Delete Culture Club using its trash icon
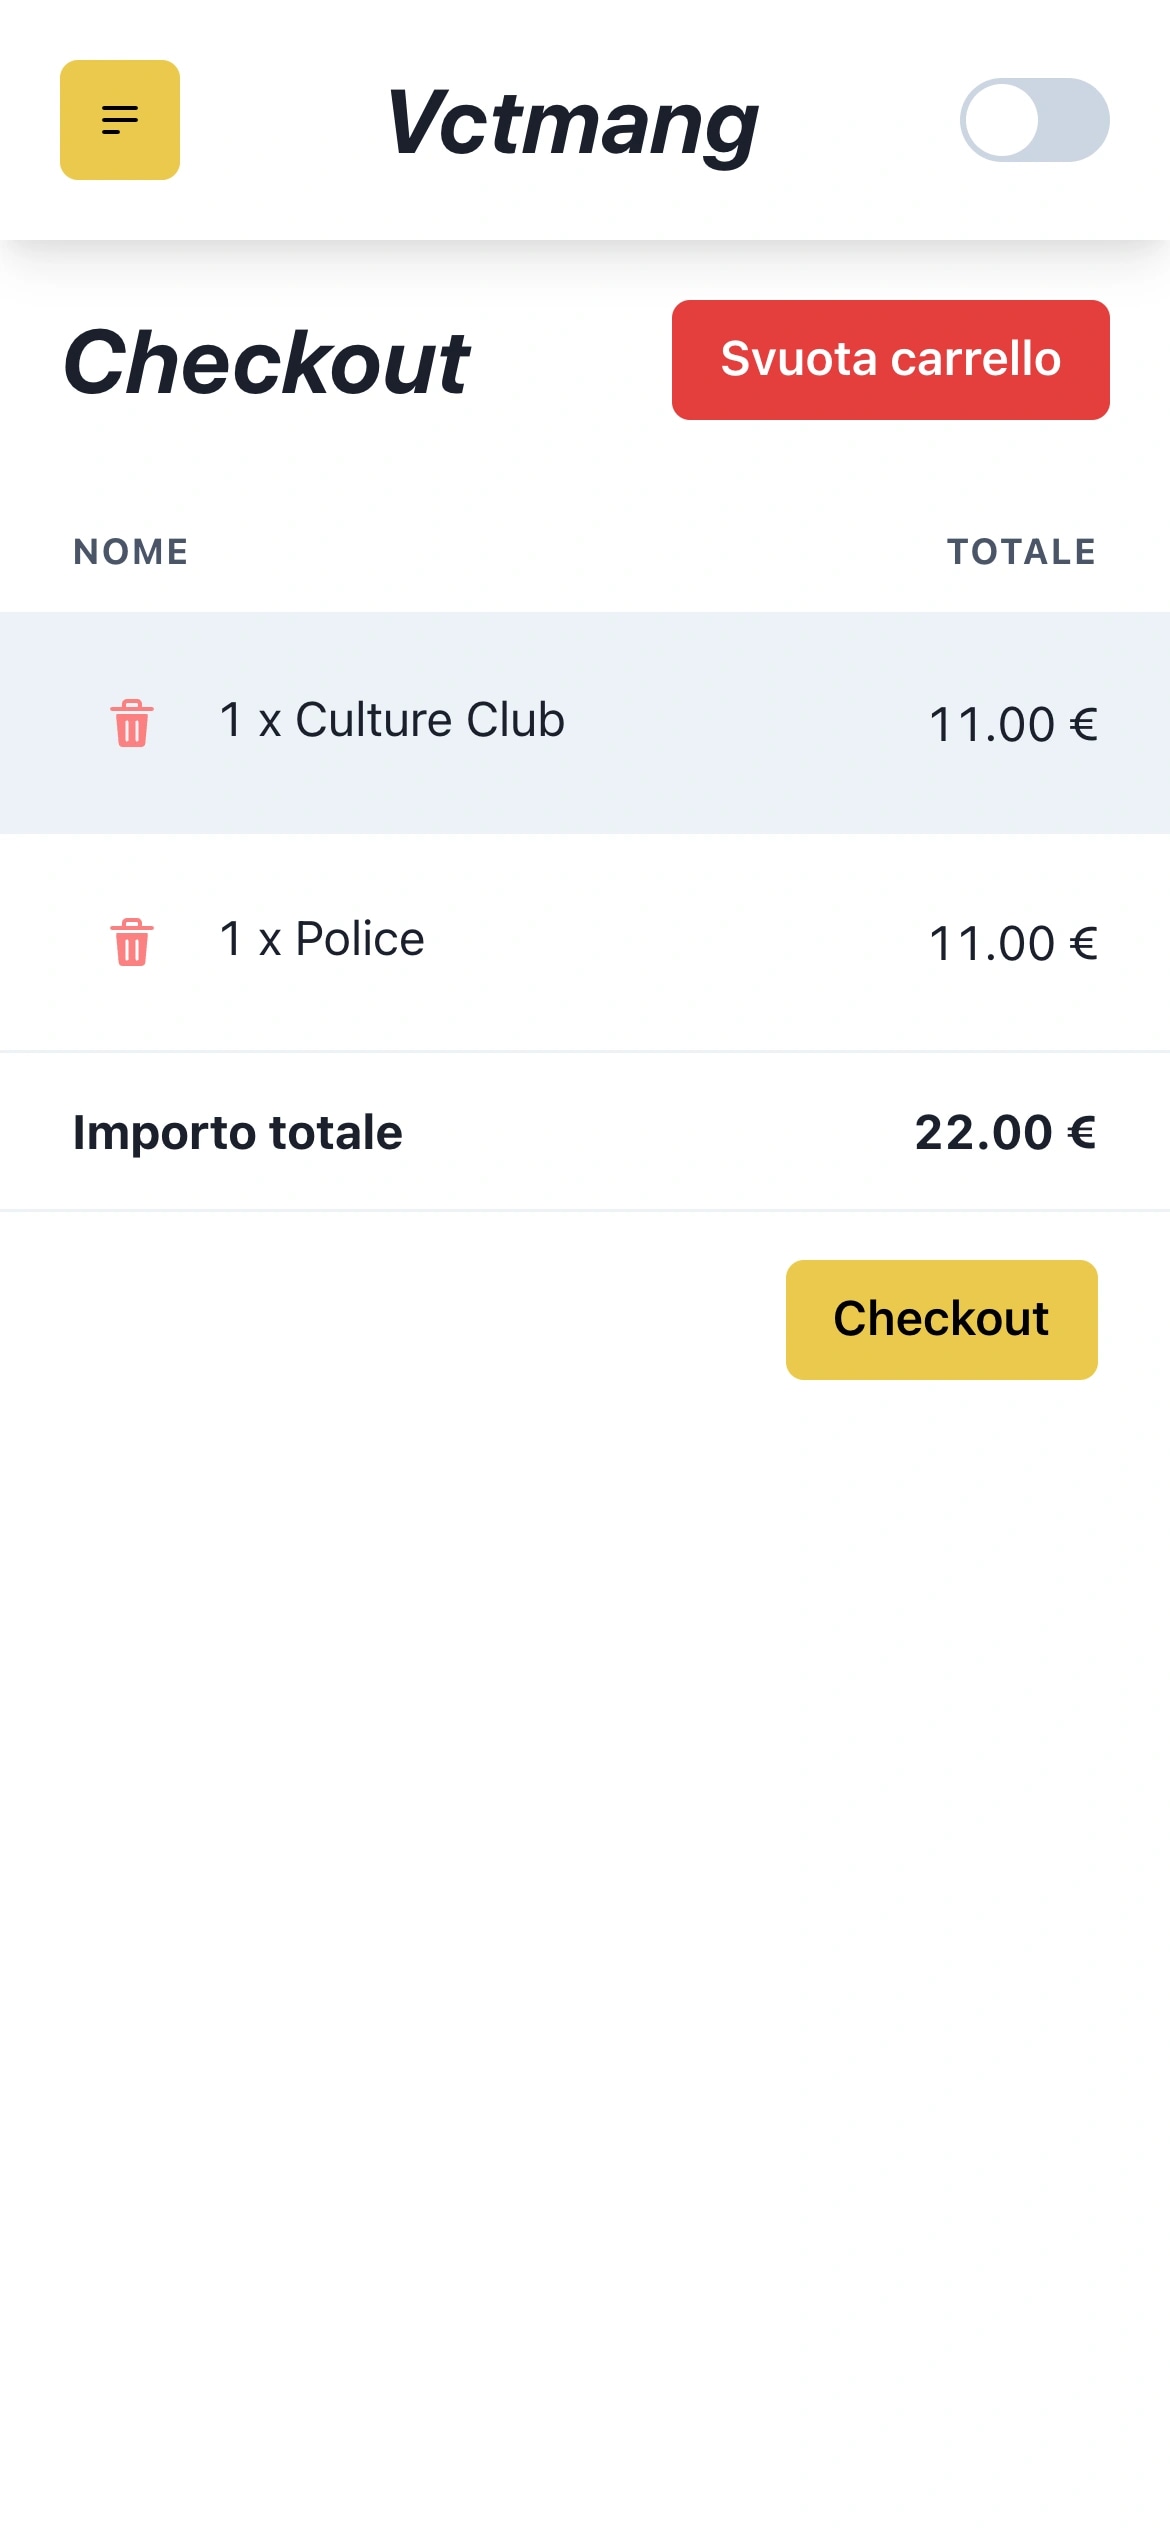This screenshot has height=2532, width=1170. tap(131, 722)
